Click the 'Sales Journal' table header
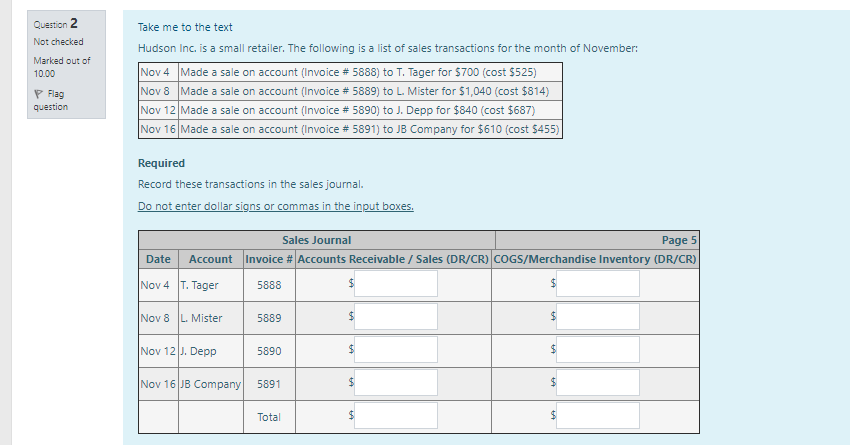 coord(317,240)
